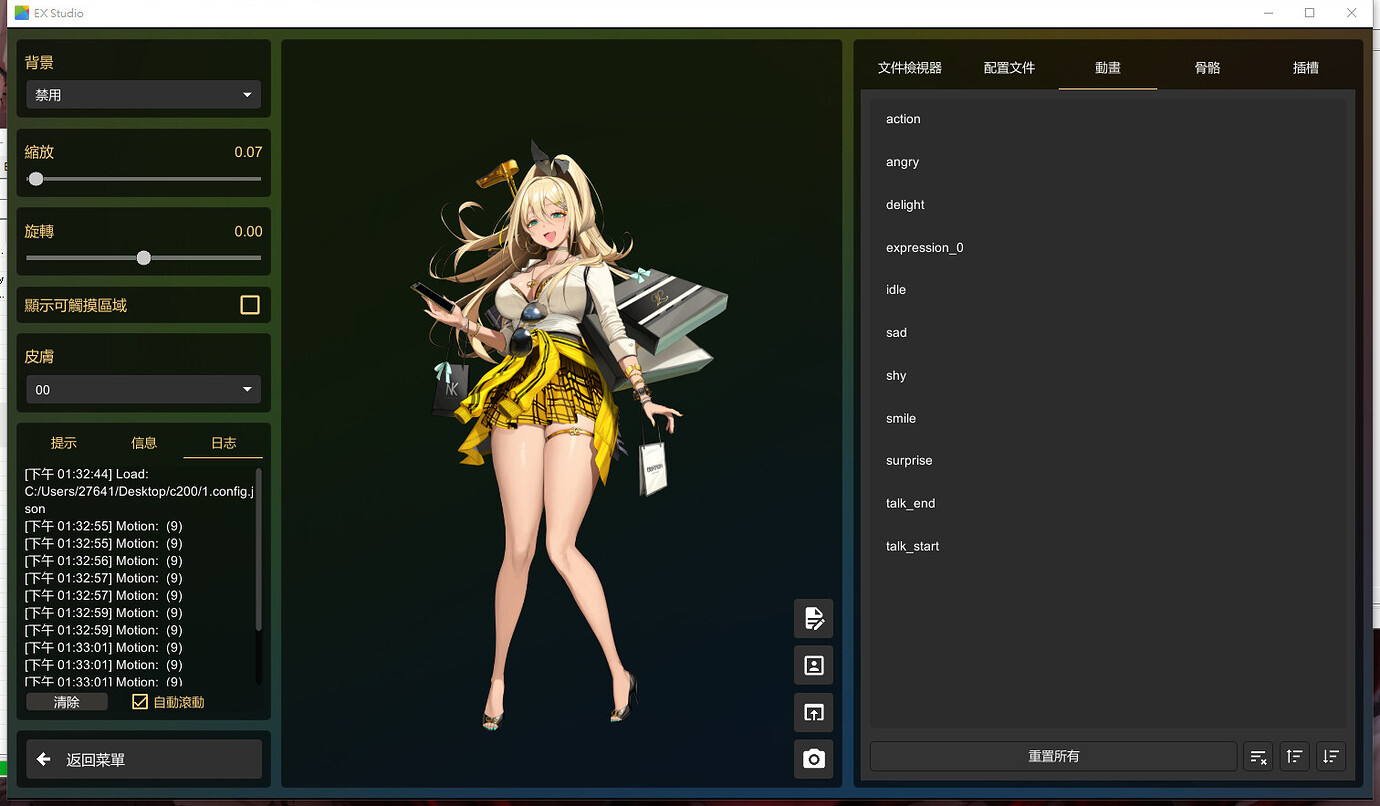The image size is (1380, 806).
Task: Sort animations descending with the sort icon
Action: click(1330, 757)
